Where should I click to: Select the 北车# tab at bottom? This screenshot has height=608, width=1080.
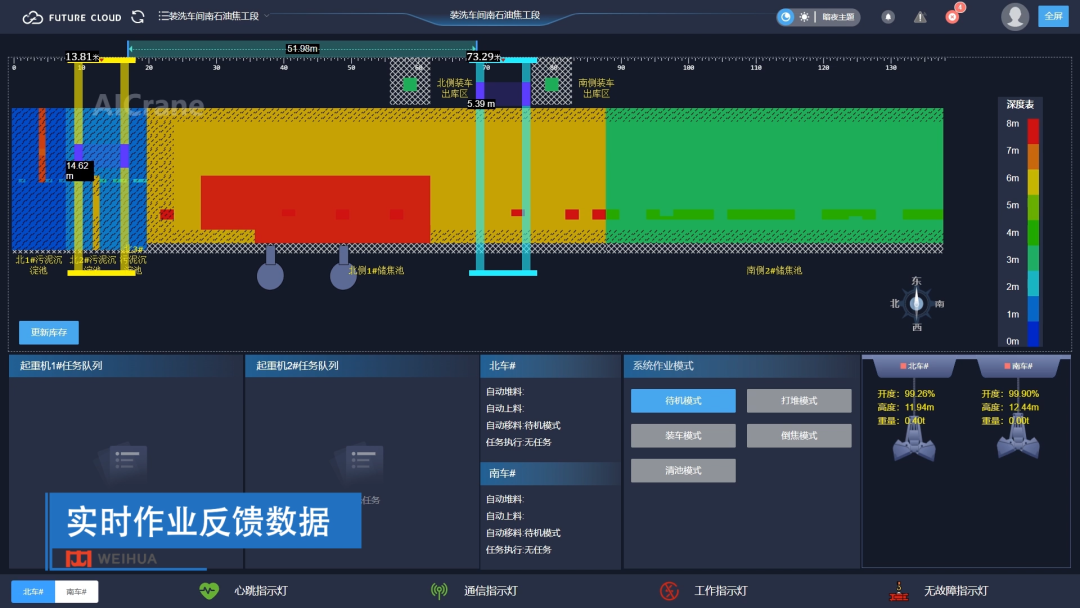(x=34, y=592)
